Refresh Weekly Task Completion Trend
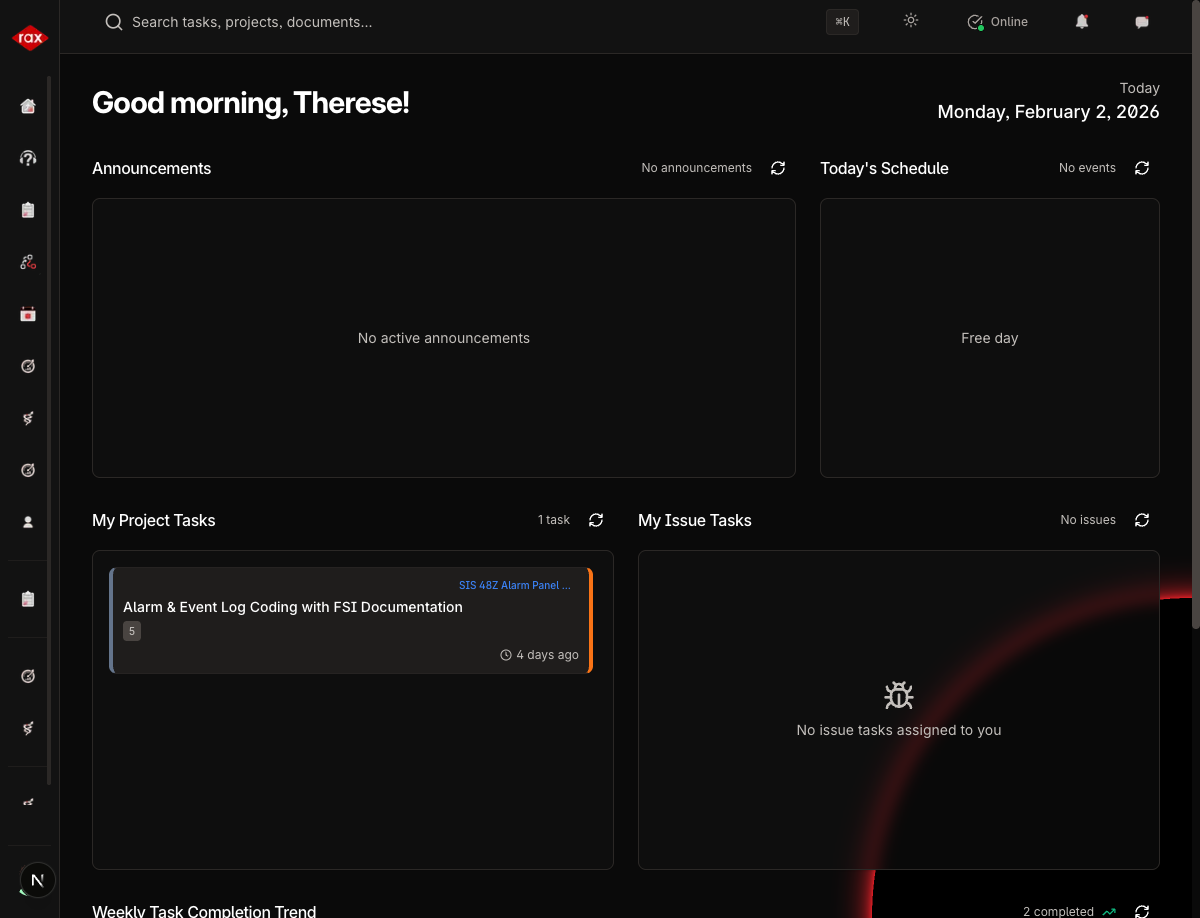The width and height of the screenshot is (1200, 918). [x=1142, y=911]
